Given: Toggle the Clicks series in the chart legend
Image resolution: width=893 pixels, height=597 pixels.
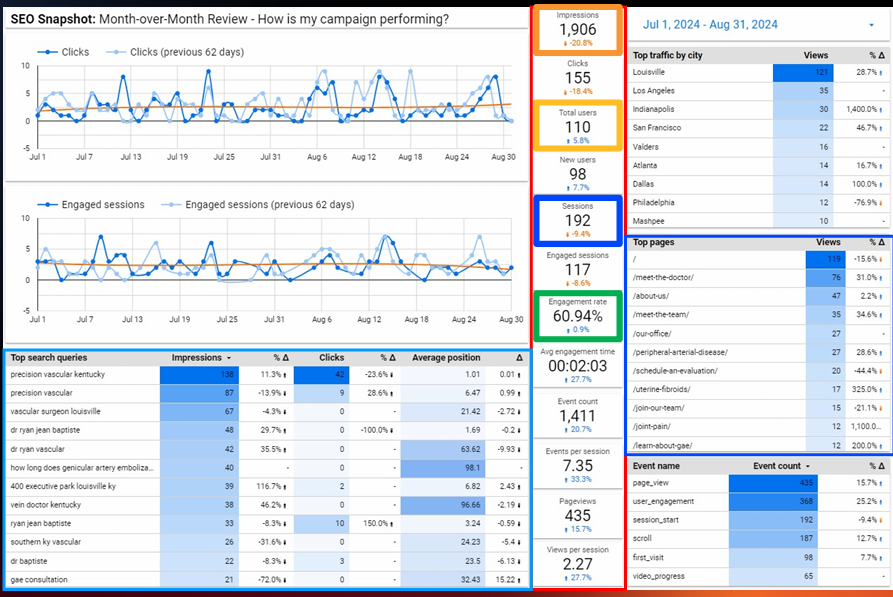Looking at the screenshot, I should click(68, 51).
